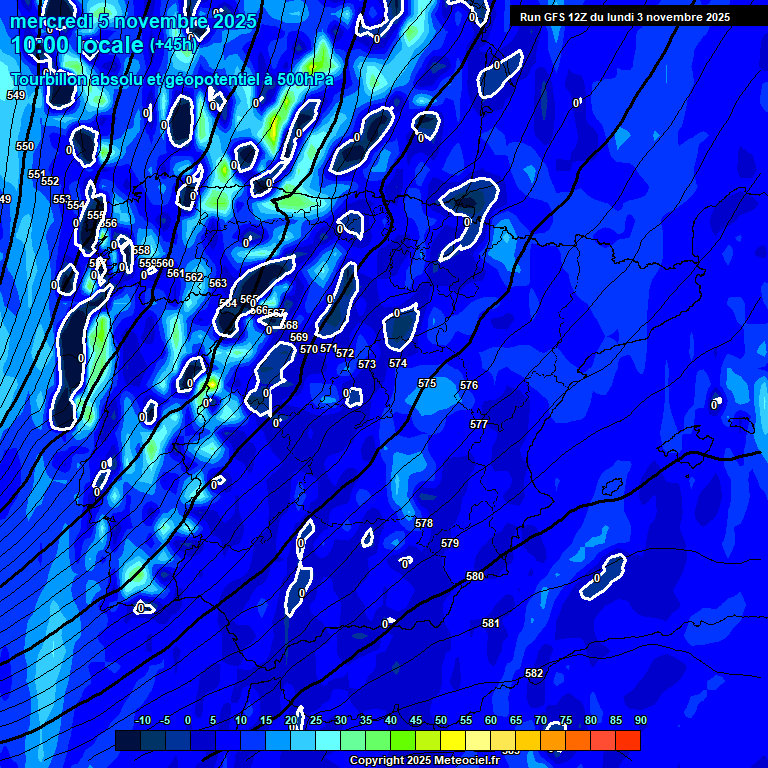Screen dimensions: 768x768
Task: Click the 582 geopotential contour label
Action: point(534,674)
